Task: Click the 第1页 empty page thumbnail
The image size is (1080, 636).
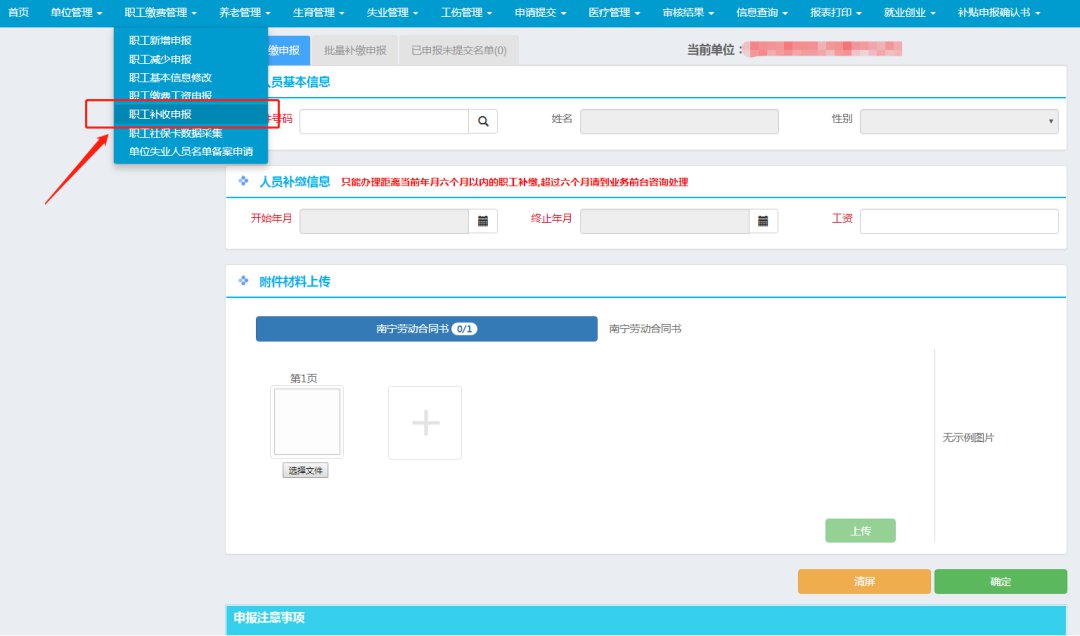Action: [x=307, y=422]
